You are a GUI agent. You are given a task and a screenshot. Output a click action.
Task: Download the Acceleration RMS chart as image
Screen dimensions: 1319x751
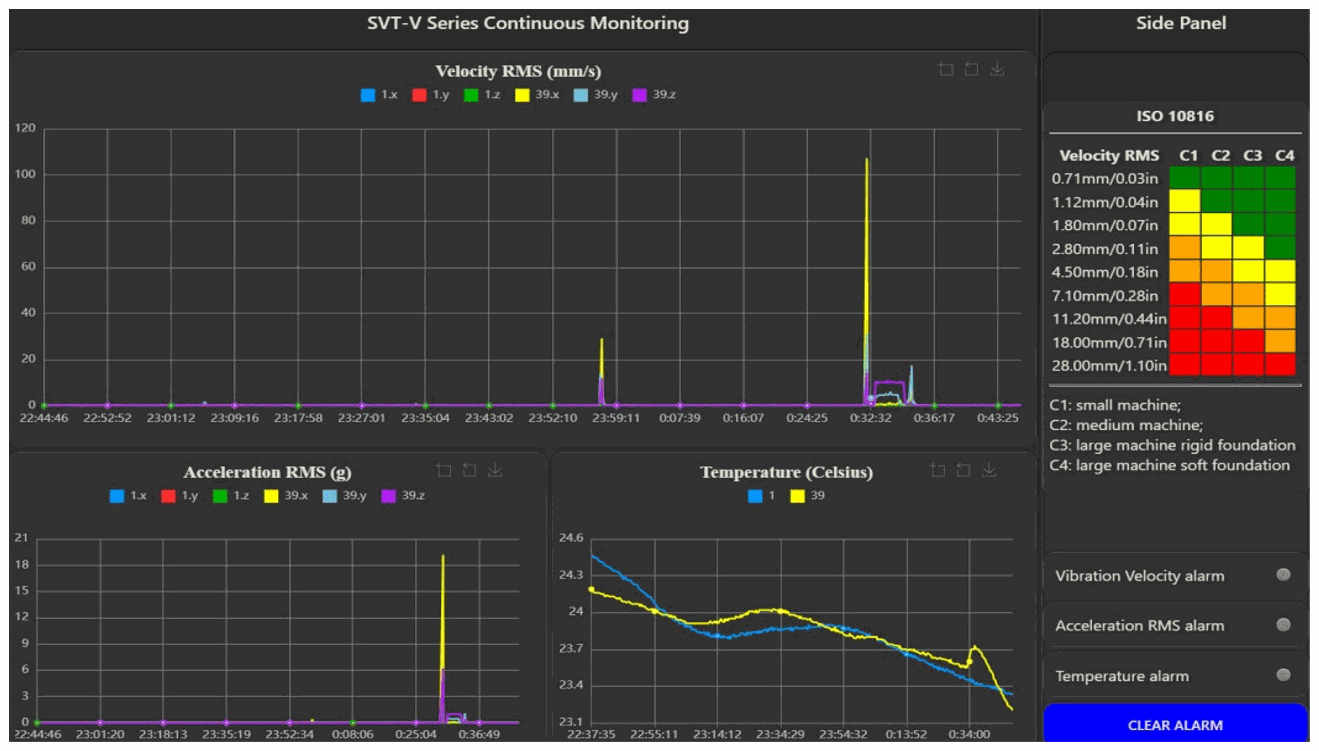pos(495,471)
